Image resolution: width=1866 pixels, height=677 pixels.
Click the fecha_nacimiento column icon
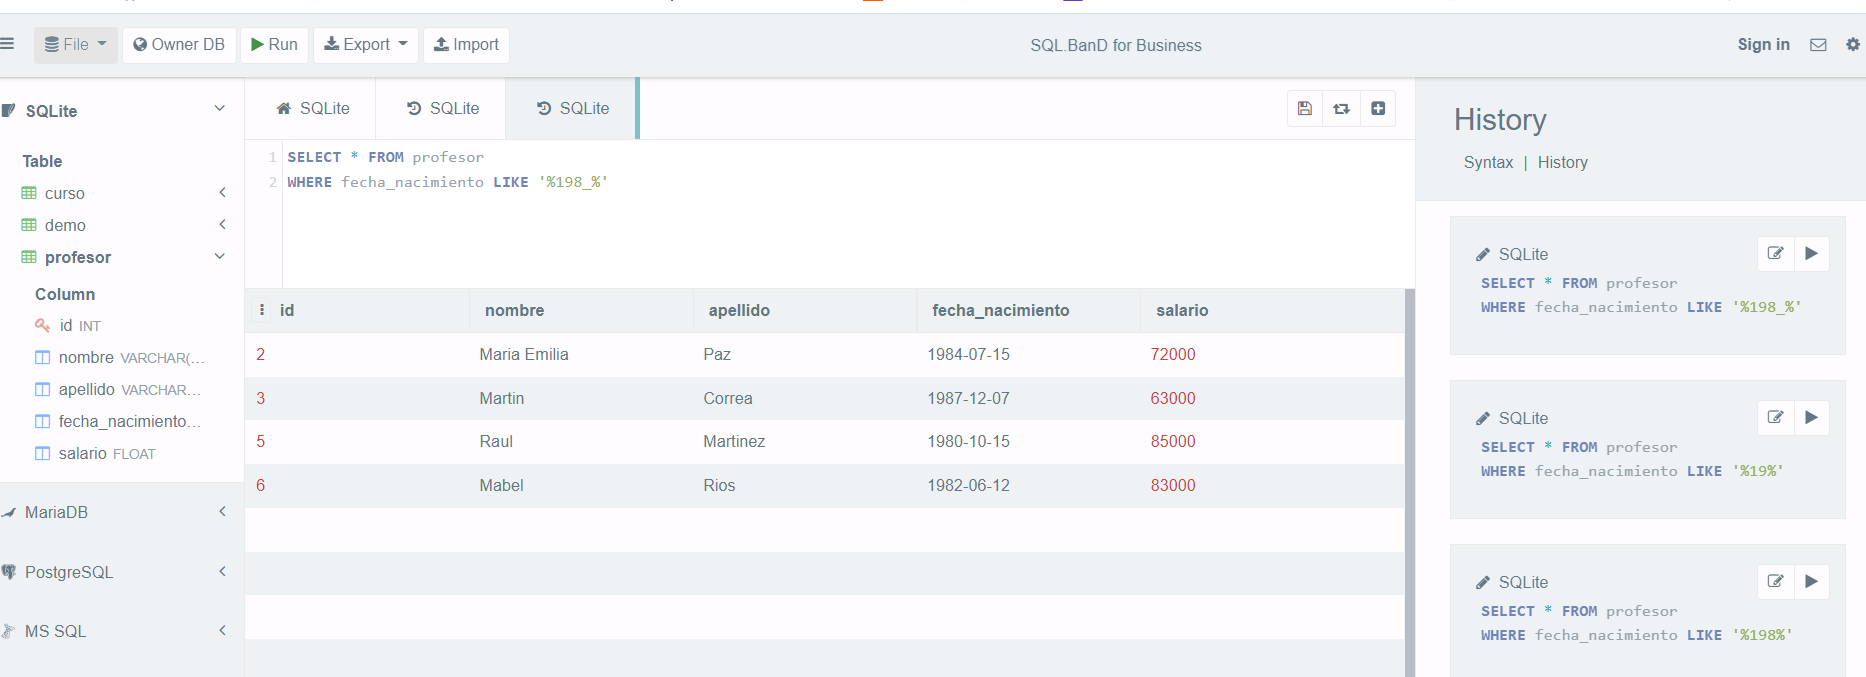[x=42, y=421]
